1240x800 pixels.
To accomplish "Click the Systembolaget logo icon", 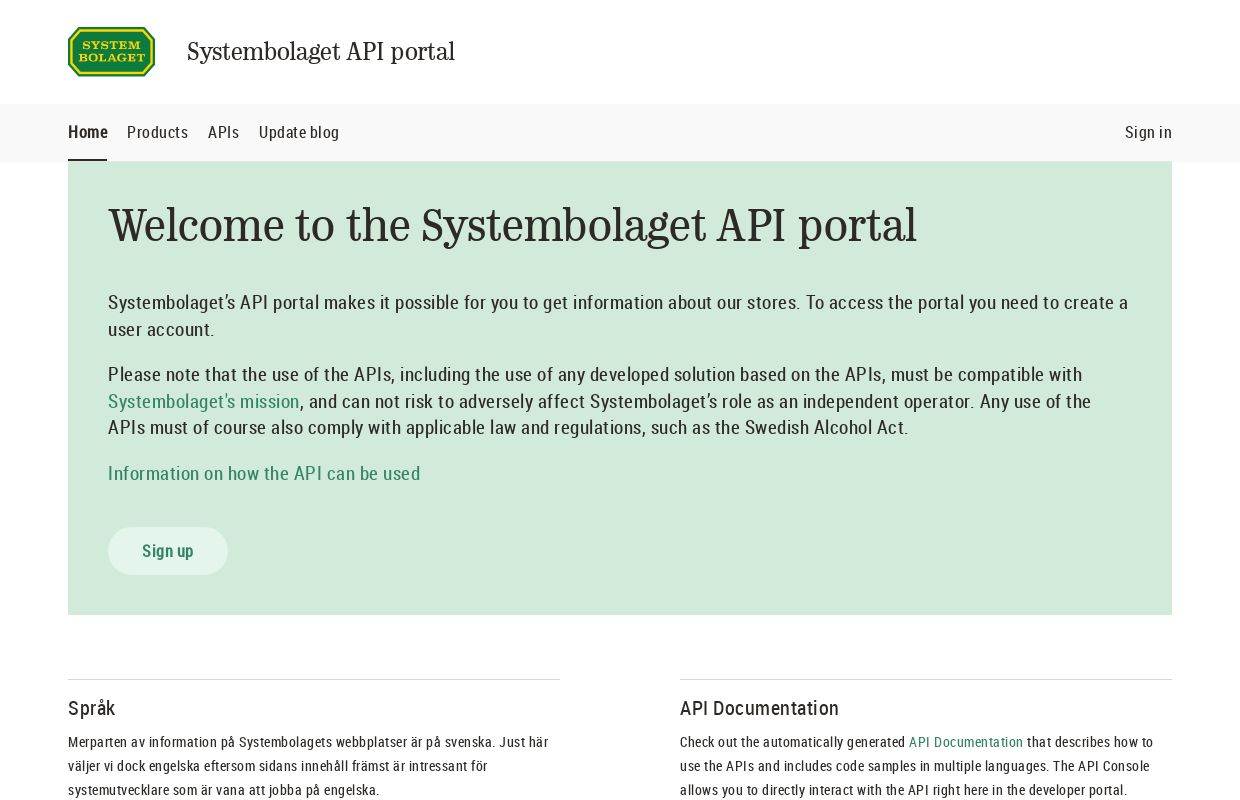I will click(111, 52).
